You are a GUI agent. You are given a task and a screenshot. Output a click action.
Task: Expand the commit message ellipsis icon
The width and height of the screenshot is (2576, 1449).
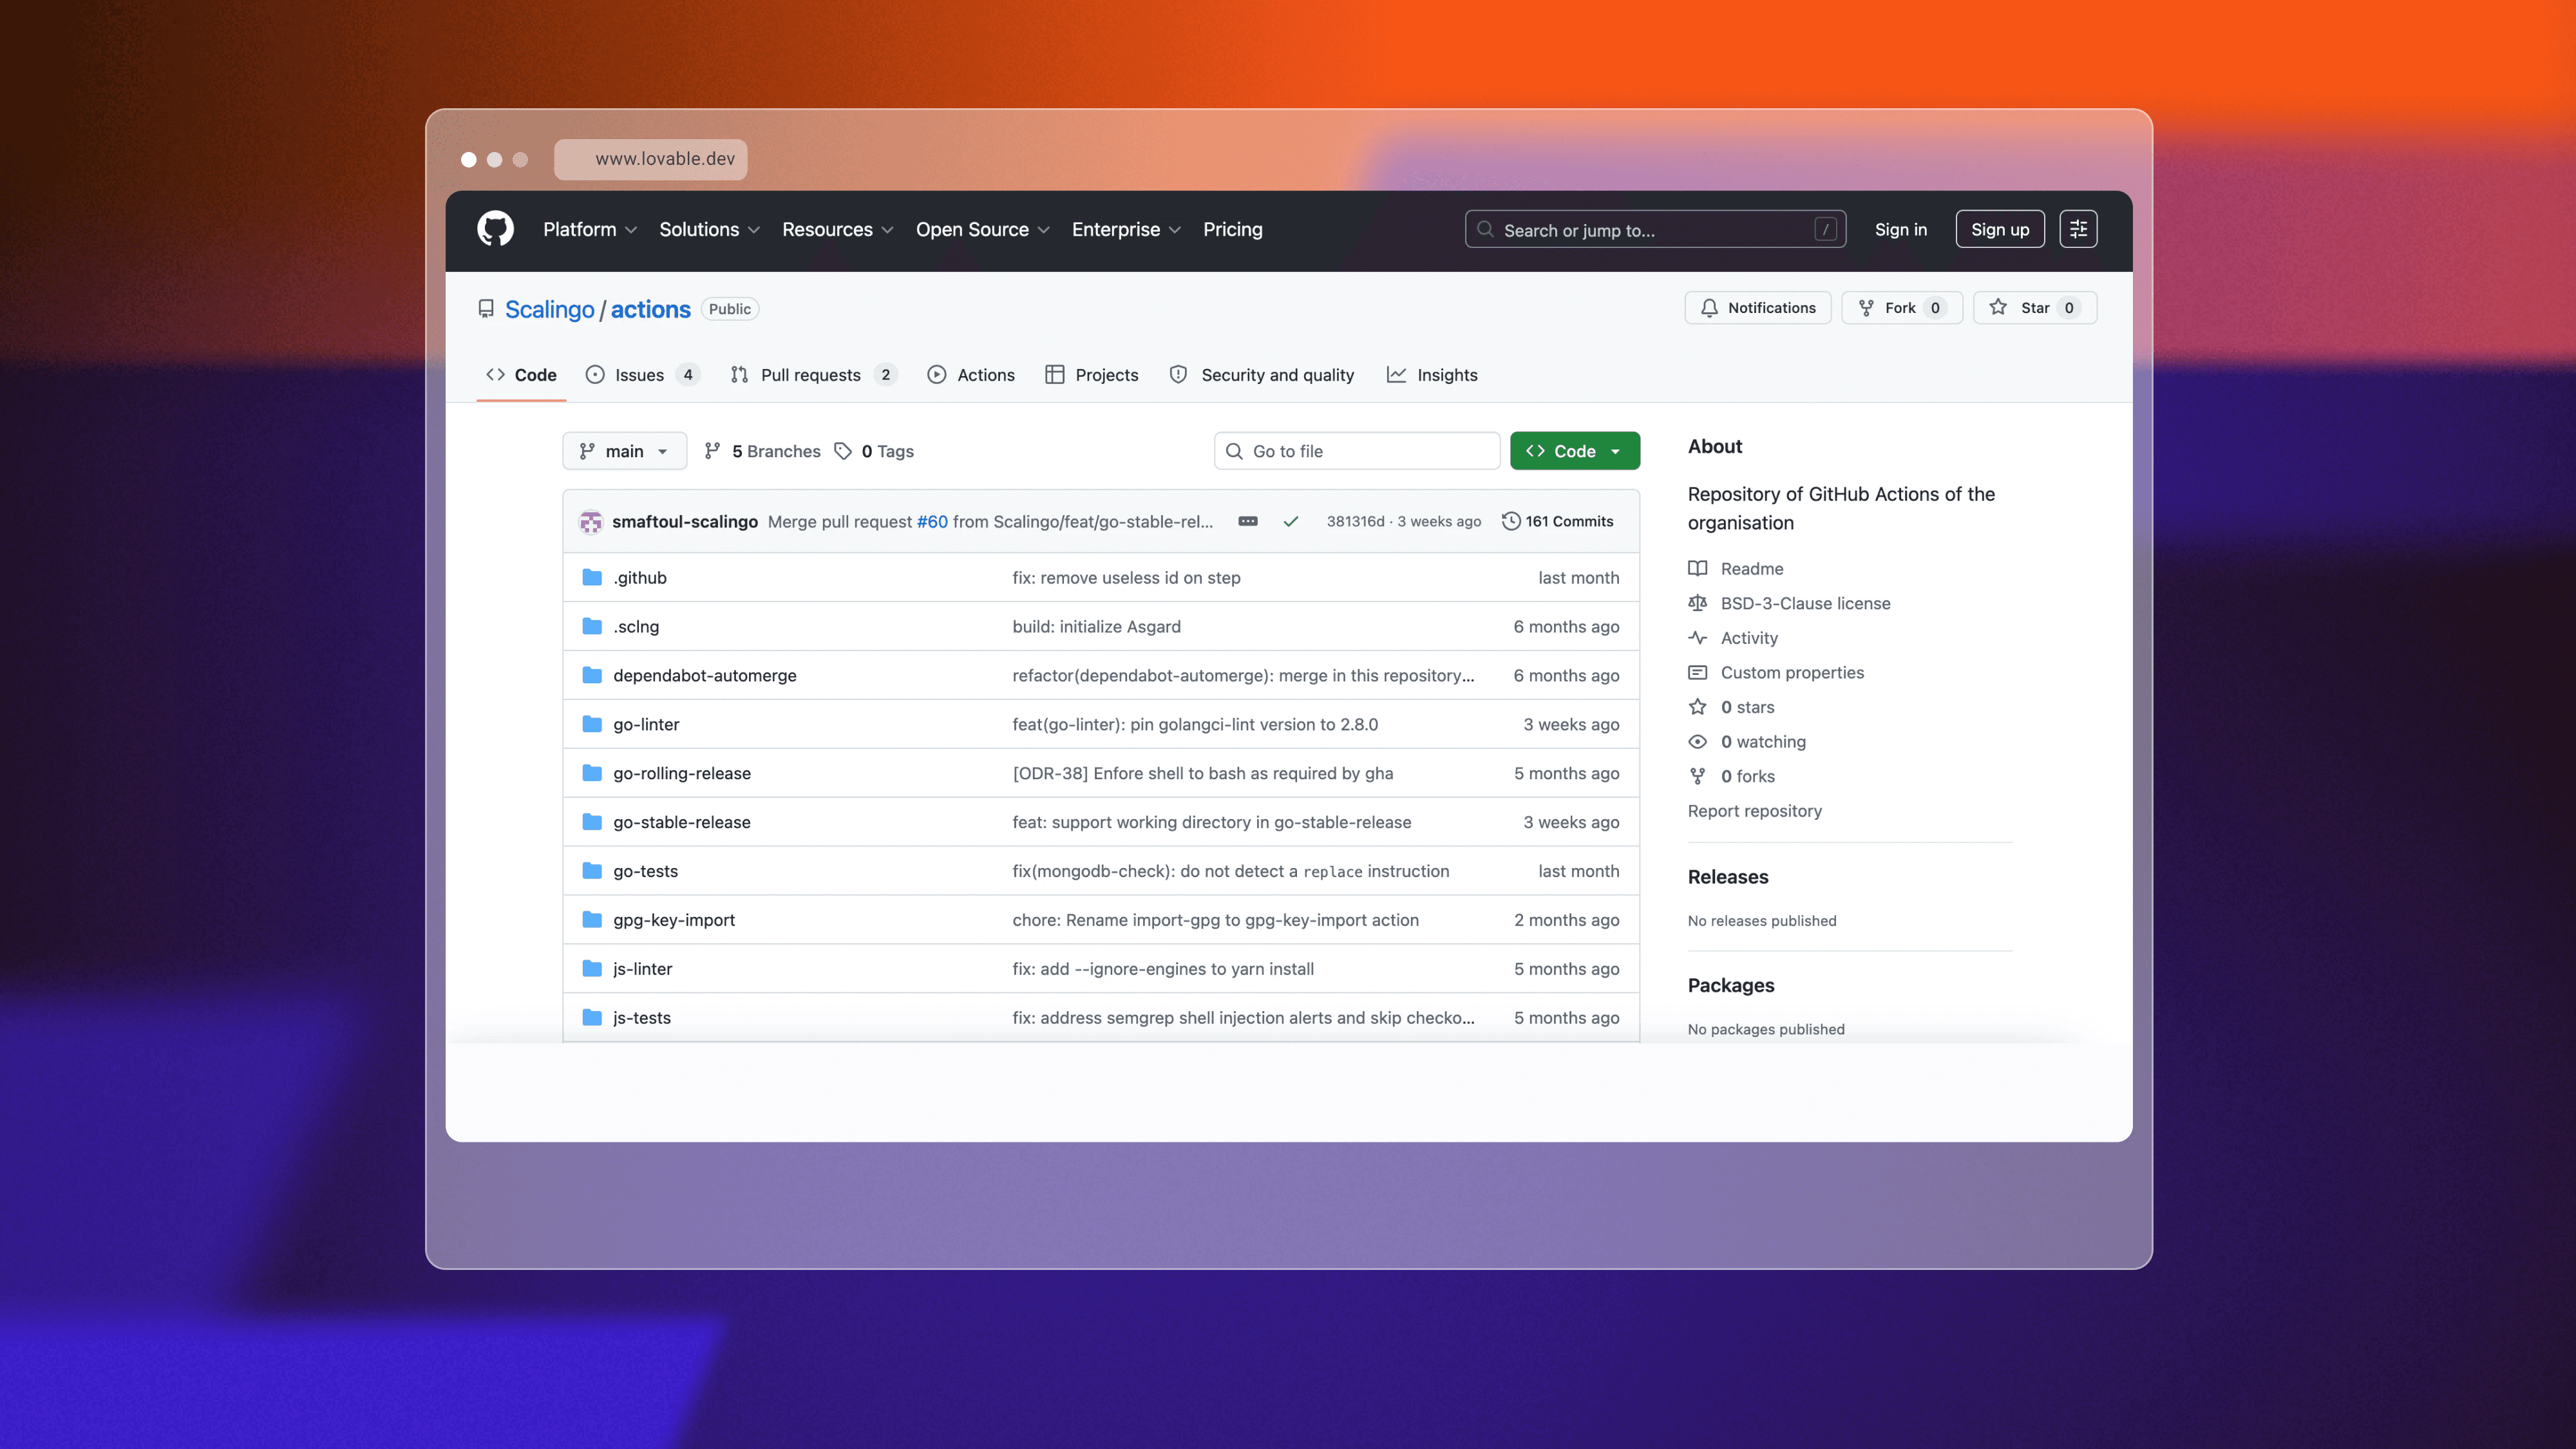click(x=1248, y=521)
